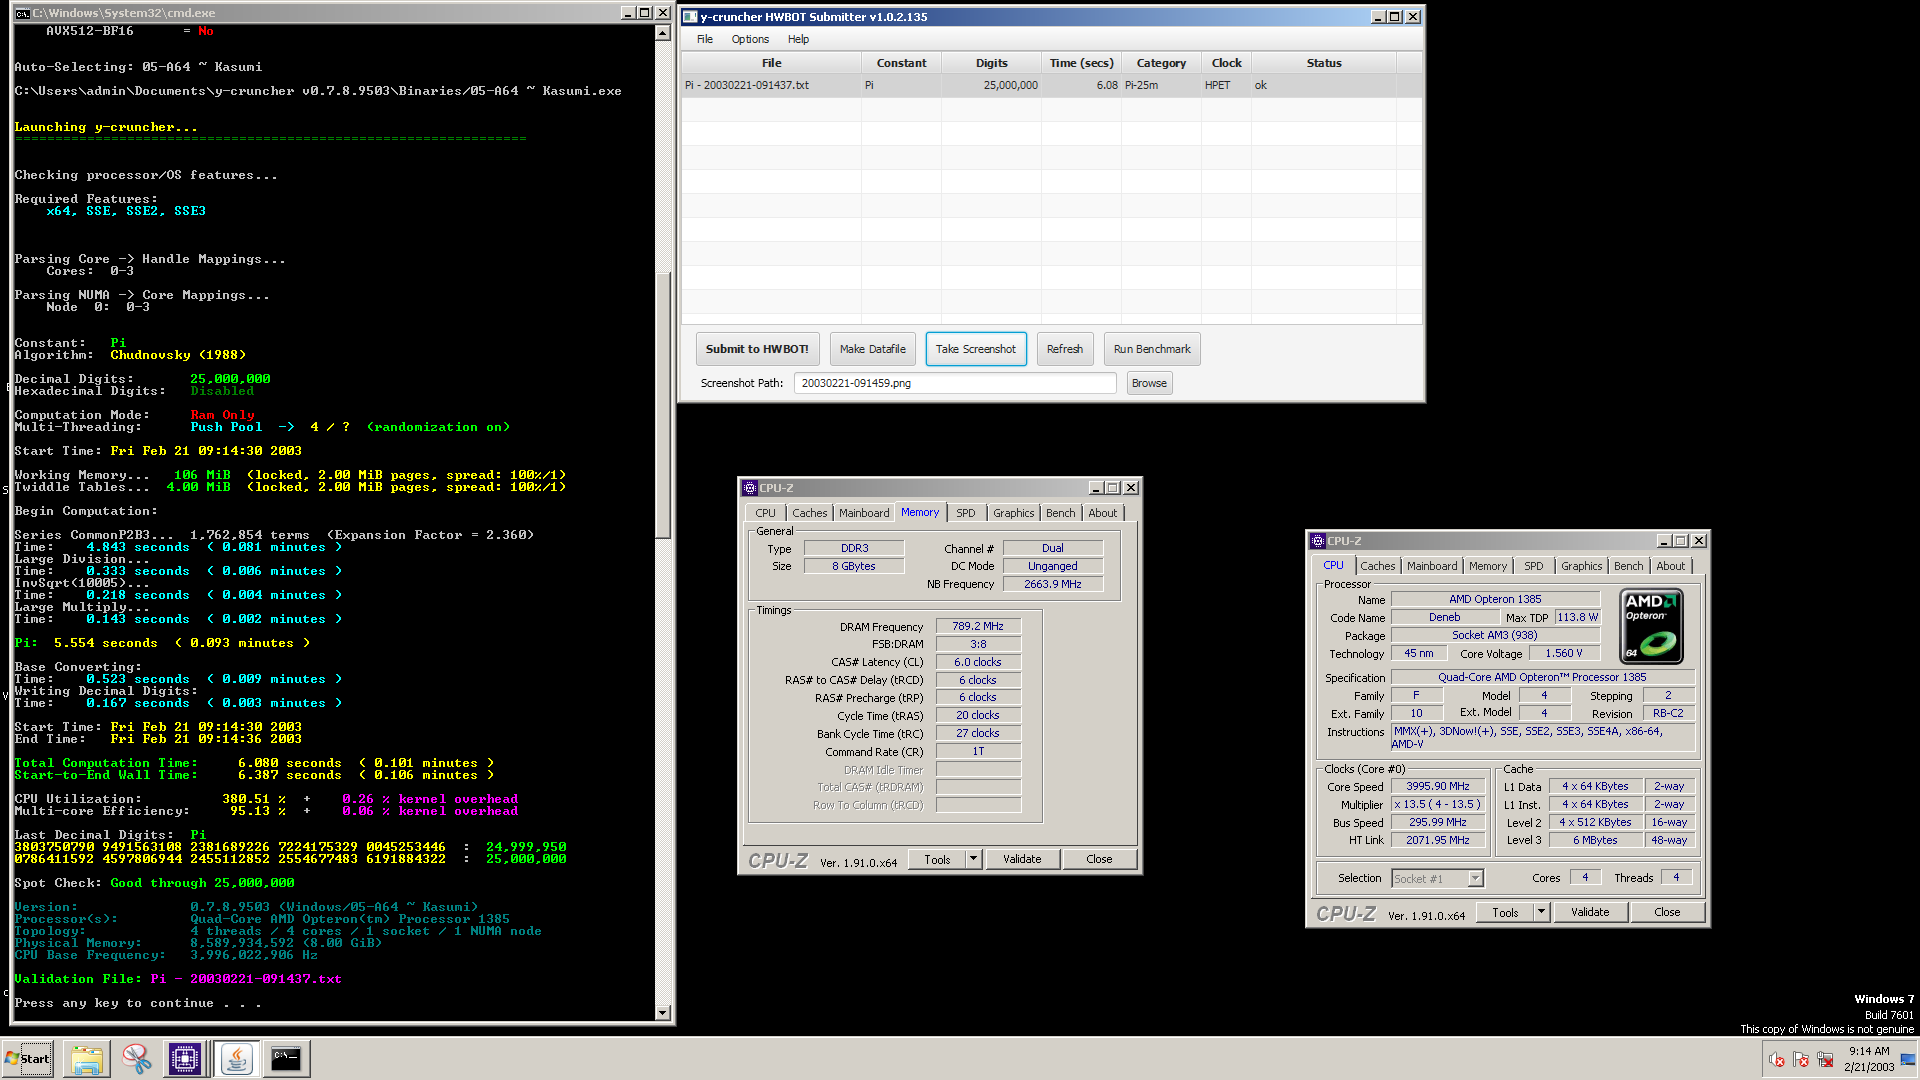The width and height of the screenshot is (1920, 1080).
Task: Click the processor name AMD Opteron 1385
Action: (1495, 599)
